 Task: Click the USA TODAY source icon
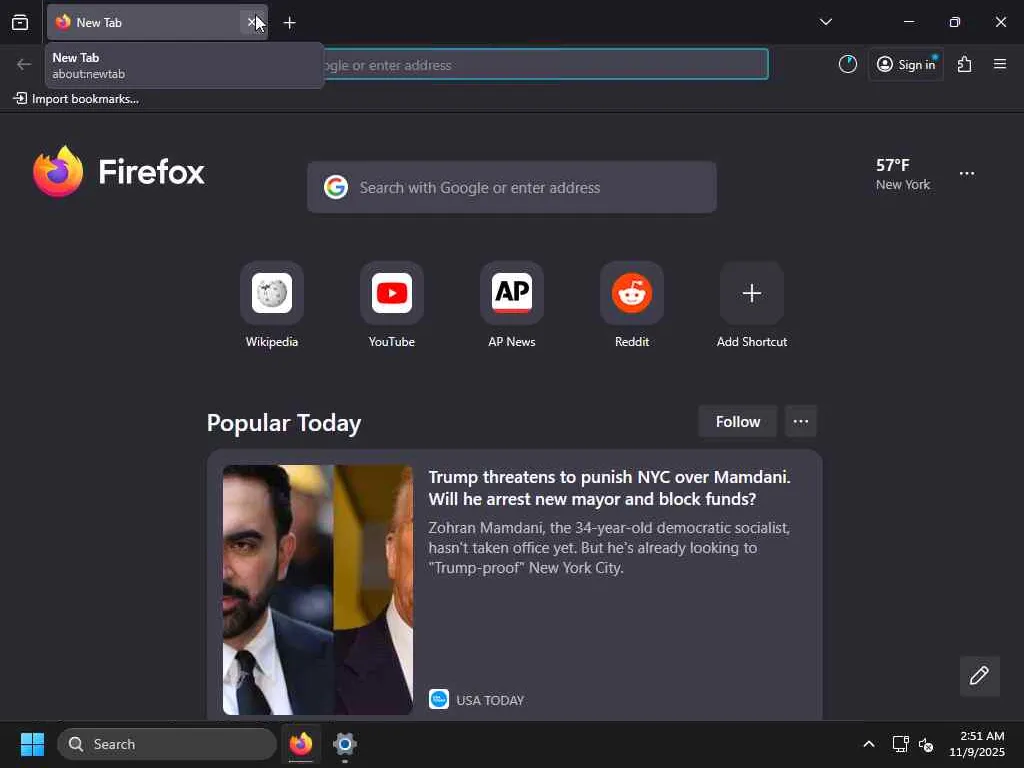point(439,699)
